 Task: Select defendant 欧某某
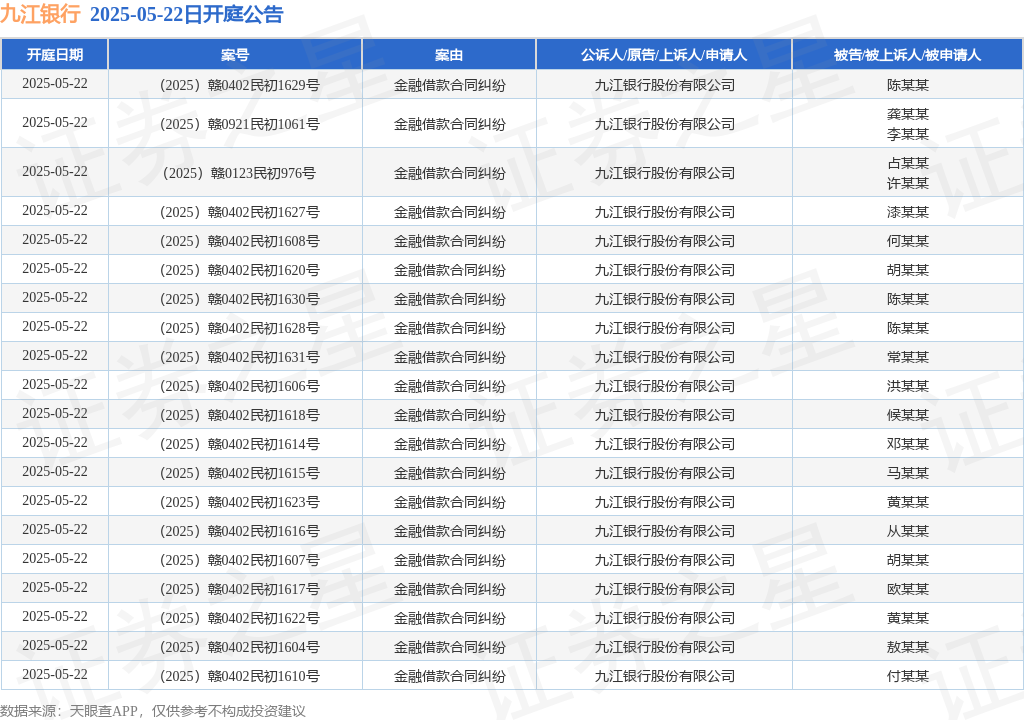point(908,589)
